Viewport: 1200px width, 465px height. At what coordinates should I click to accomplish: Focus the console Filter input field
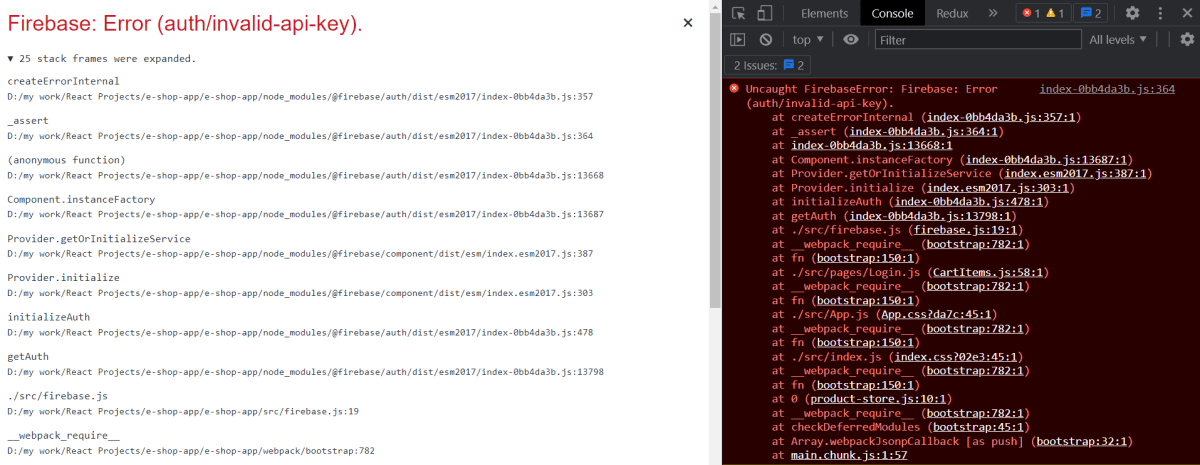[978, 39]
